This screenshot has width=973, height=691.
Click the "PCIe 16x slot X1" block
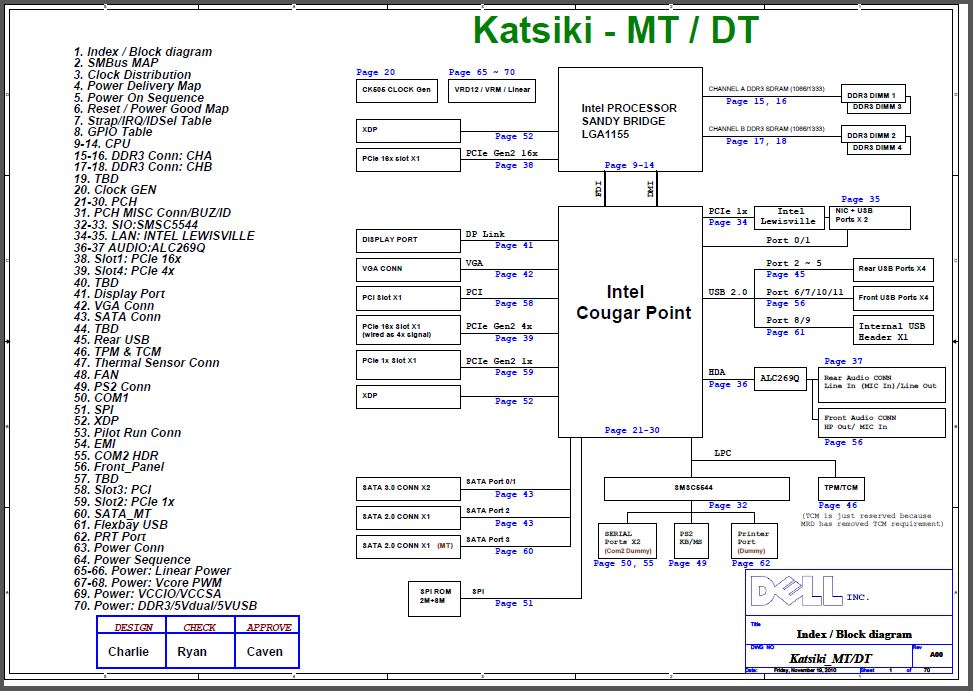408,160
